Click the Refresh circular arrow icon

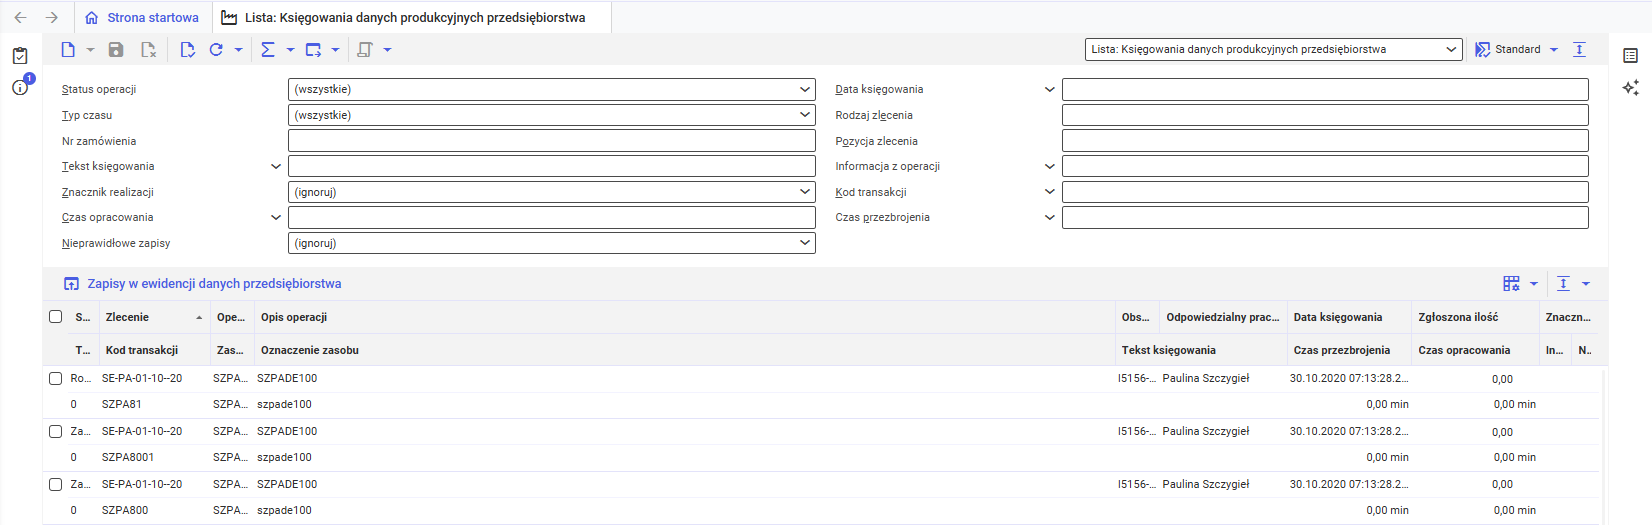tap(216, 50)
